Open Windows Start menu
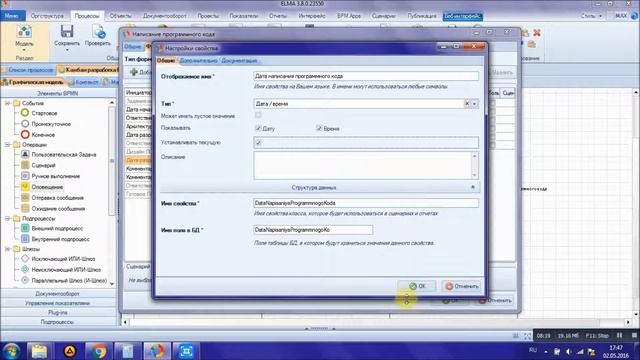Image resolution: width=640 pixels, height=360 pixels. coord(11,351)
